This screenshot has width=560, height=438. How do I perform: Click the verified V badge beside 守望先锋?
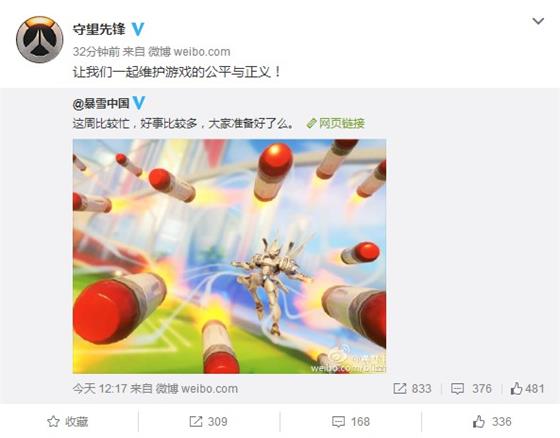[138, 29]
